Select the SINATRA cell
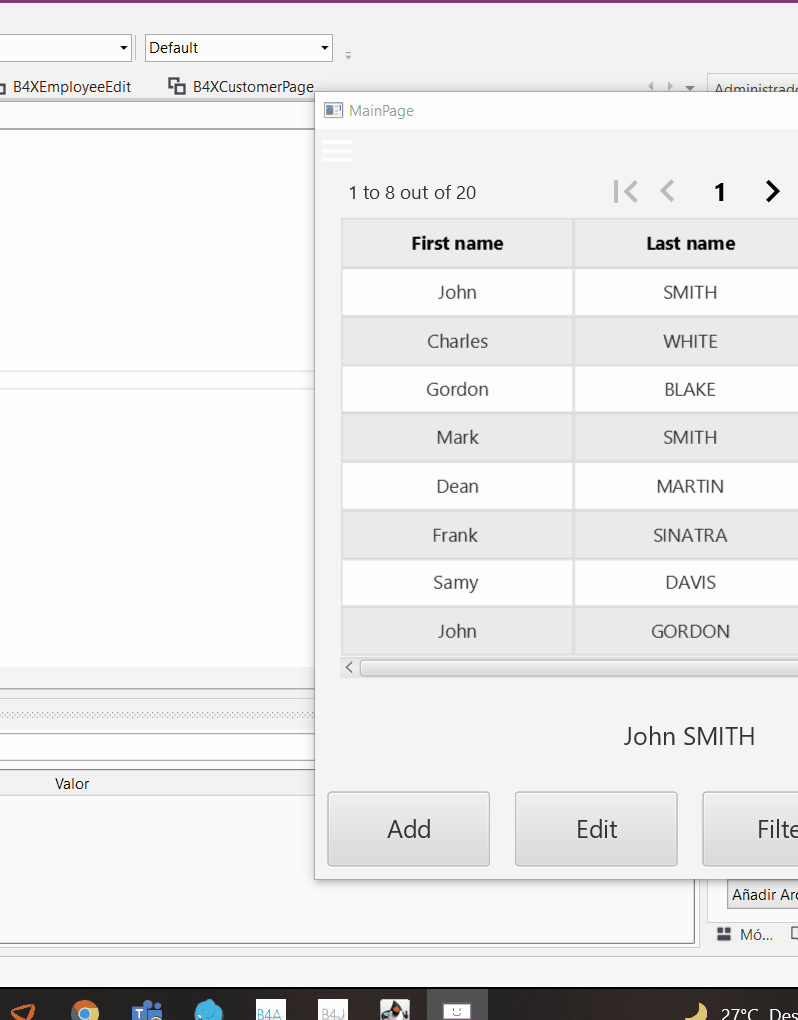The width and height of the screenshot is (798, 1020). pos(687,535)
